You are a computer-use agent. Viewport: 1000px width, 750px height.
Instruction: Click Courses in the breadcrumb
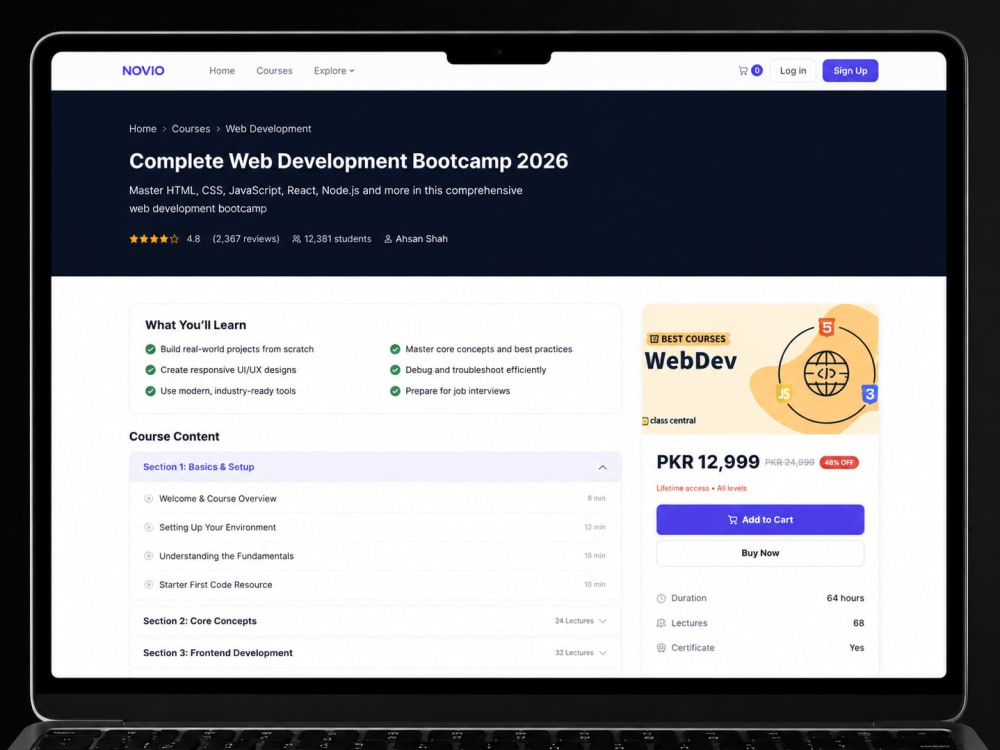191,129
